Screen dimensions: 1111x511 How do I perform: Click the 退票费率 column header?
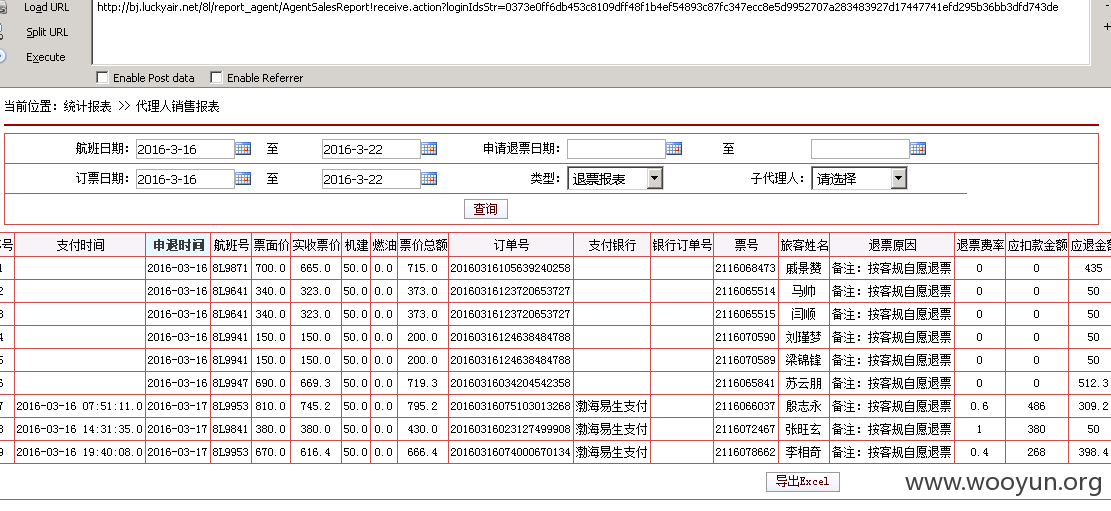pos(980,245)
